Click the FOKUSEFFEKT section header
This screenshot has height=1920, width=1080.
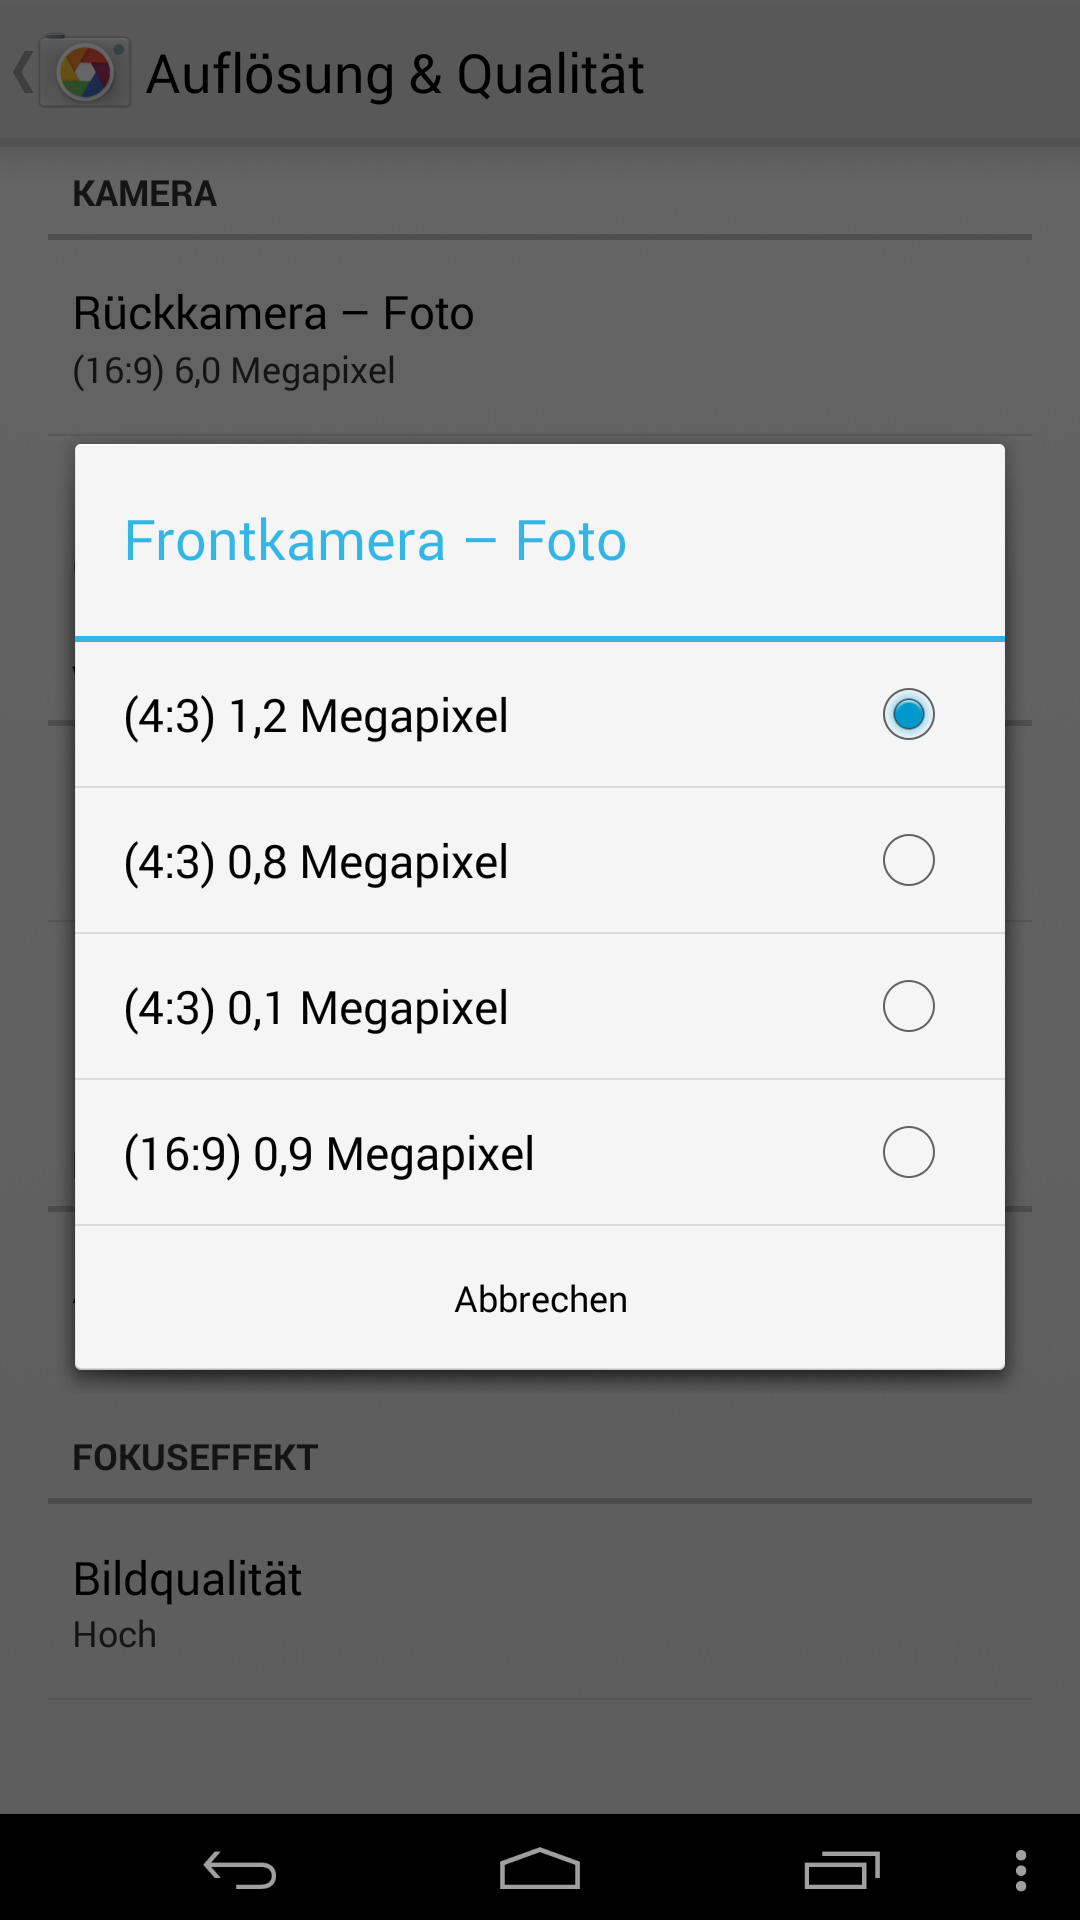(x=195, y=1458)
